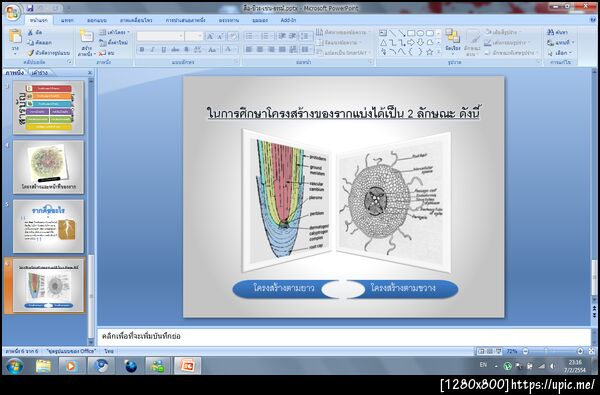This screenshot has height=395, width=600.
Task: Reset the slide layout
Action: (113, 42)
